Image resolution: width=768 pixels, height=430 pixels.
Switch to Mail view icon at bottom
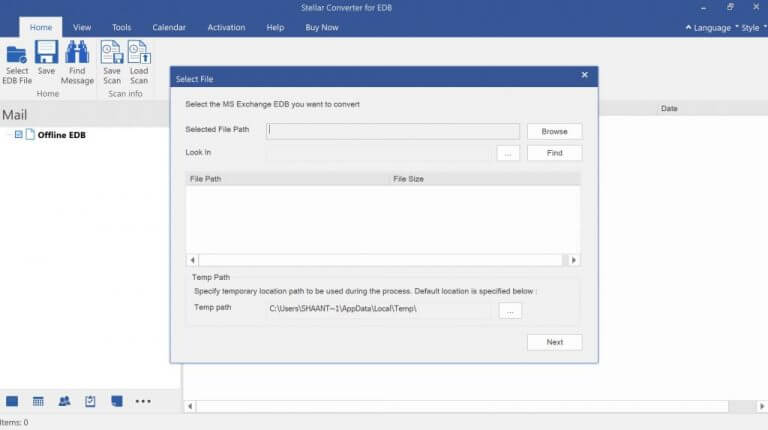tap(12, 401)
